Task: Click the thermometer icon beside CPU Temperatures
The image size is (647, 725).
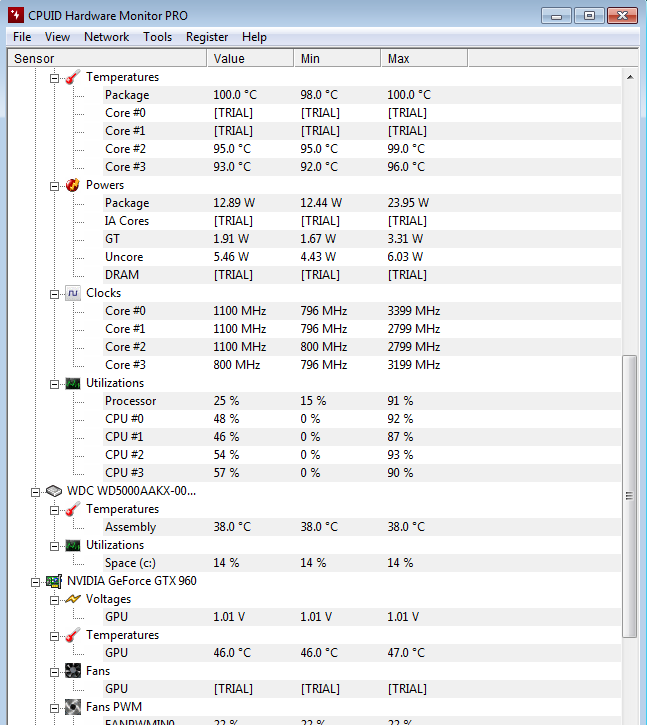Action: pos(73,77)
